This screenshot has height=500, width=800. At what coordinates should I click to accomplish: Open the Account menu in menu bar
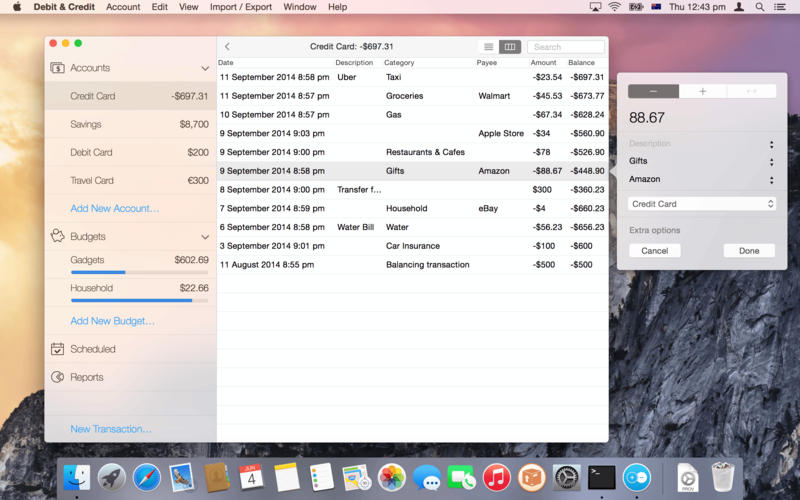tap(123, 7)
